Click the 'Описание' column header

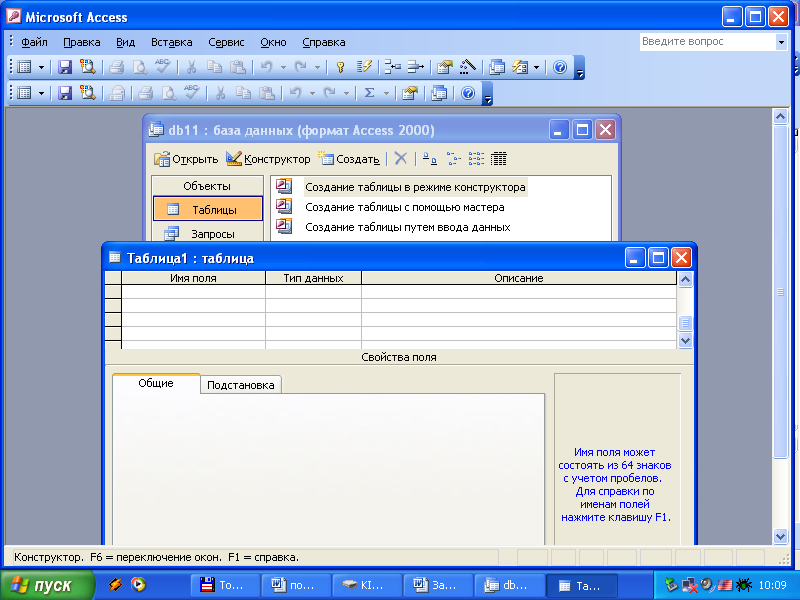(x=519, y=278)
